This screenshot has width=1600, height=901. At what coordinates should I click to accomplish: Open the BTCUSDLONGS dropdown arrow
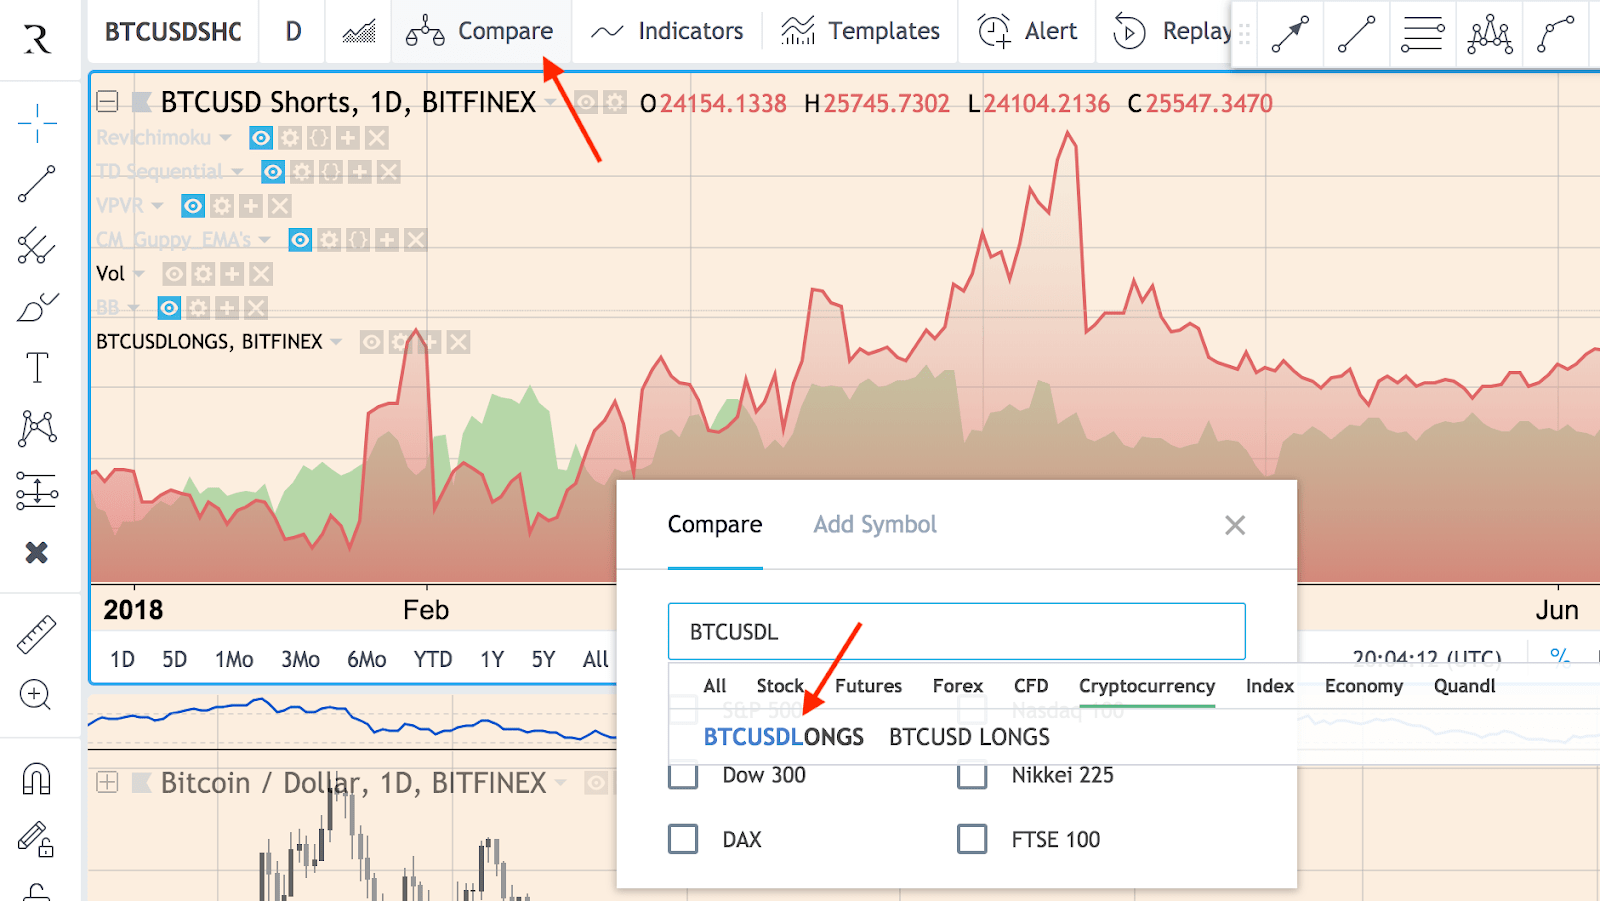(x=337, y=341)
